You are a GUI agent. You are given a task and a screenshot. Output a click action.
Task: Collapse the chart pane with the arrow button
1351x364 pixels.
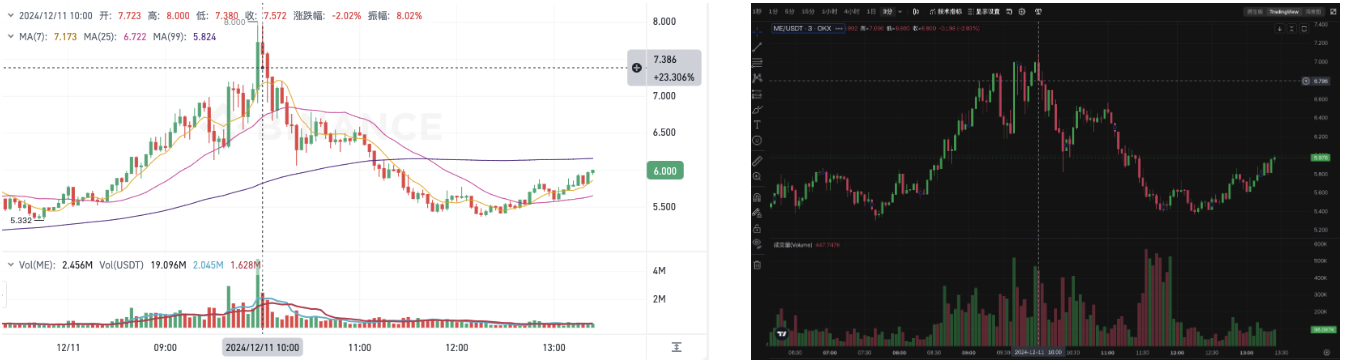click(1280, 29)
